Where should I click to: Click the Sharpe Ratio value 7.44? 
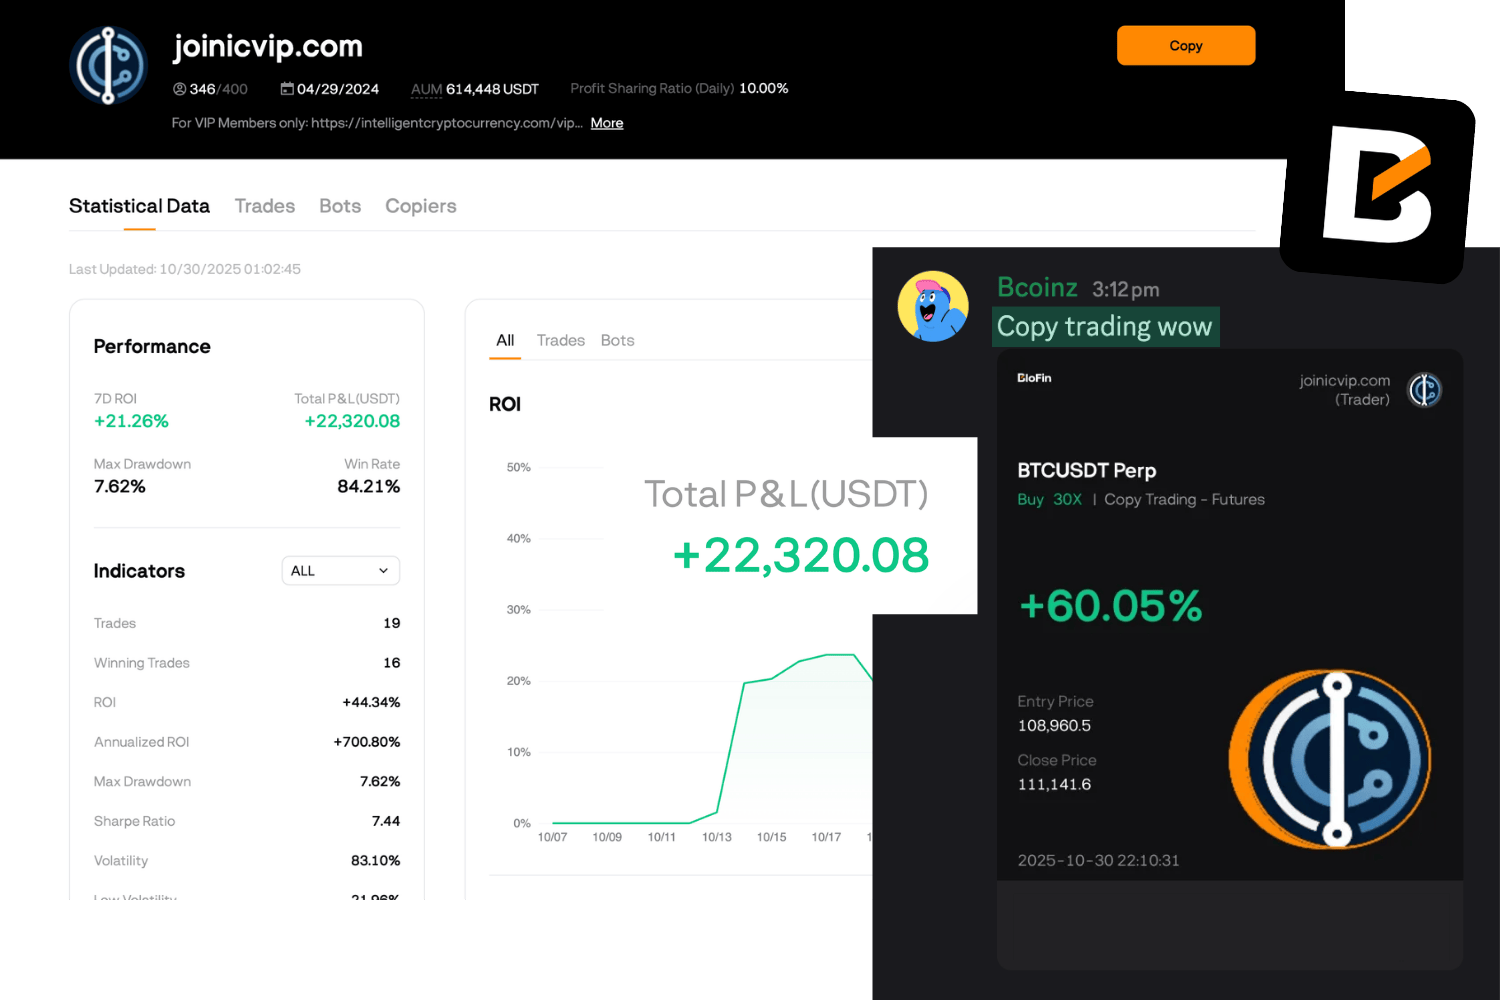click(x=386, y=821)
